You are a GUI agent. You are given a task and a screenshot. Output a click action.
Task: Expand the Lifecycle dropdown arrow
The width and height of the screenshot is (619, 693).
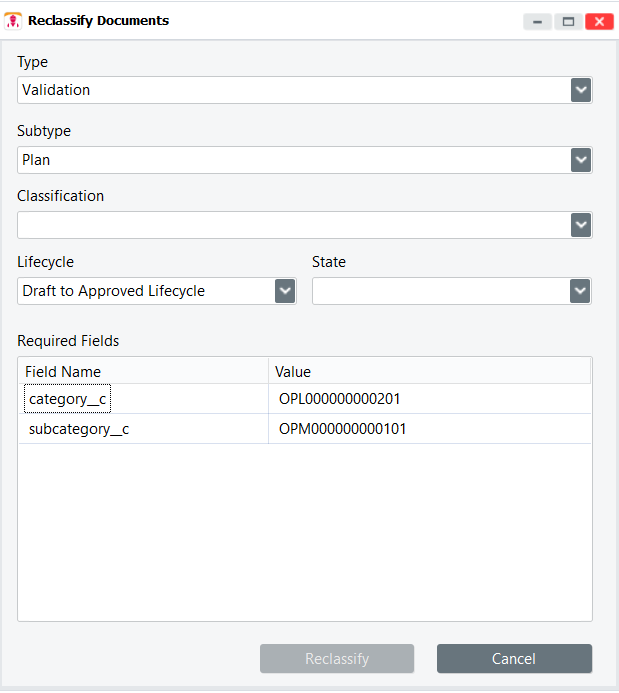coord(285,291)
